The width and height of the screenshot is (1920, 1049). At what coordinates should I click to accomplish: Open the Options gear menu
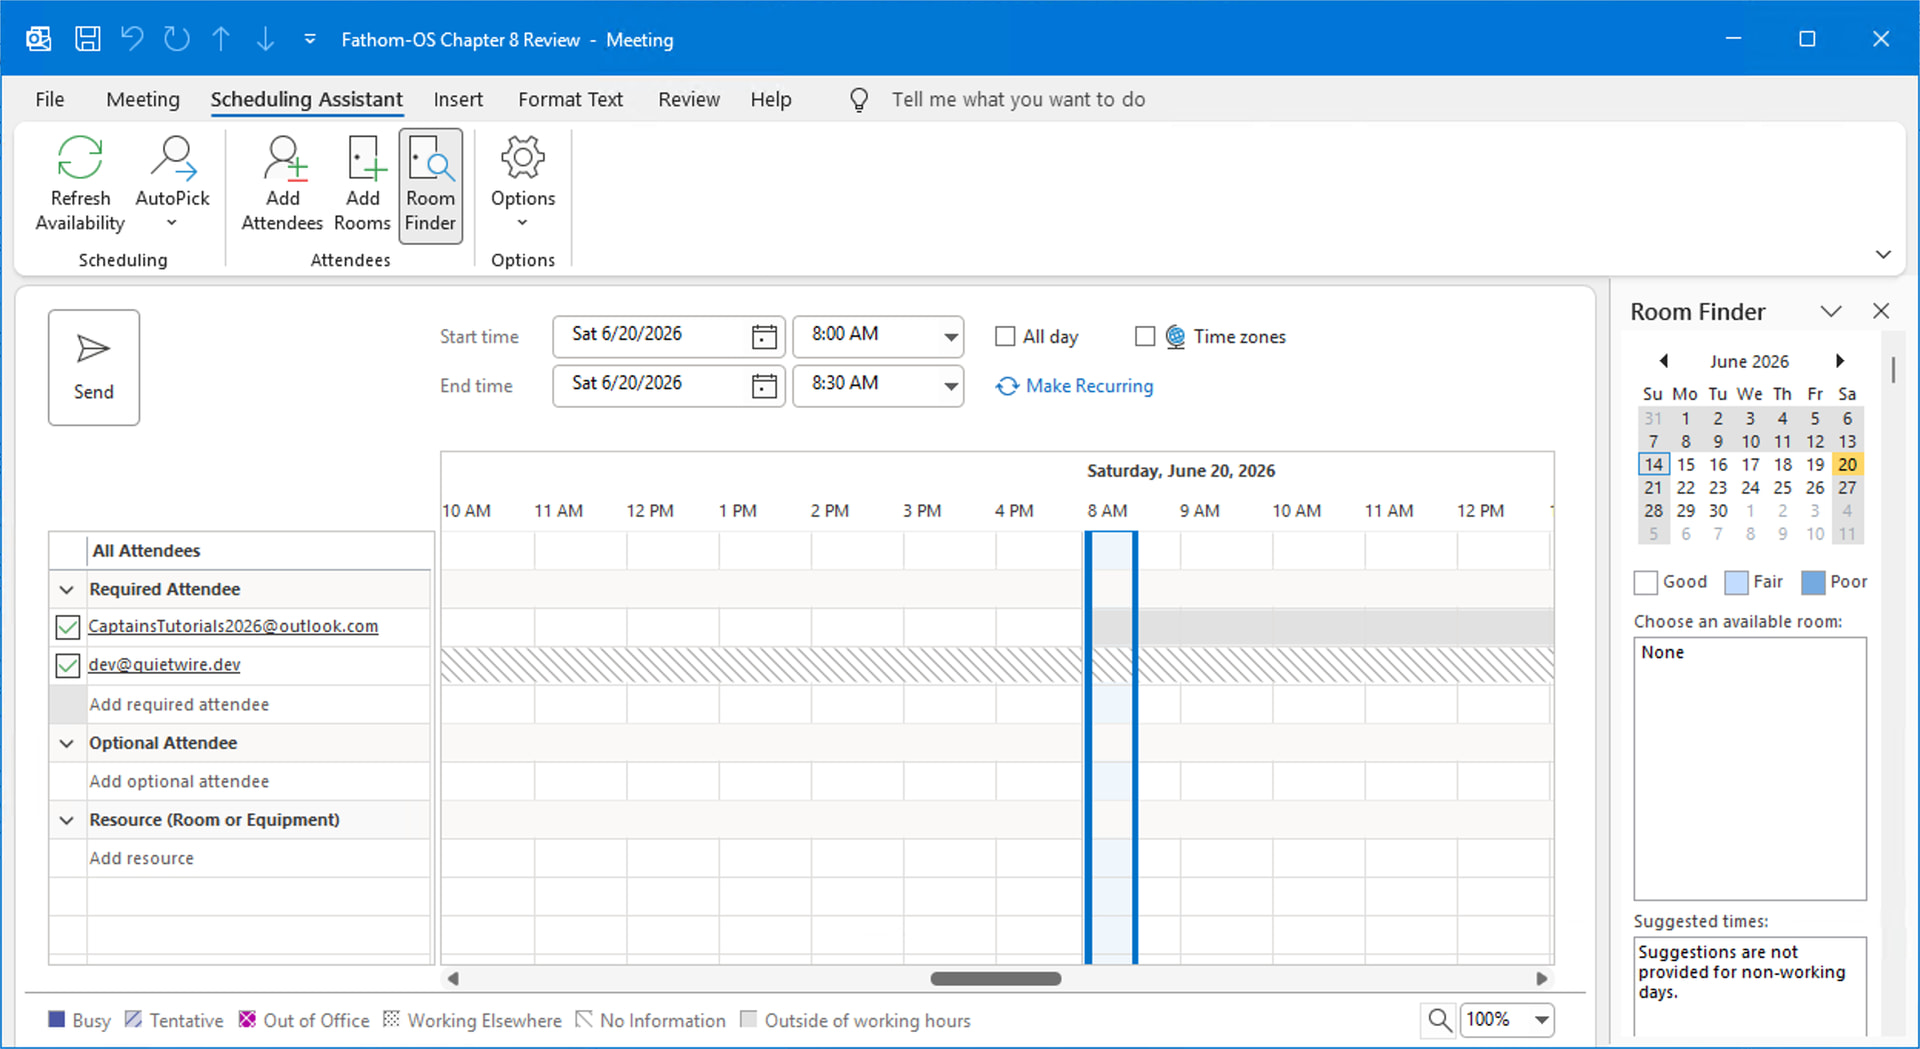(x=523, y=185)
